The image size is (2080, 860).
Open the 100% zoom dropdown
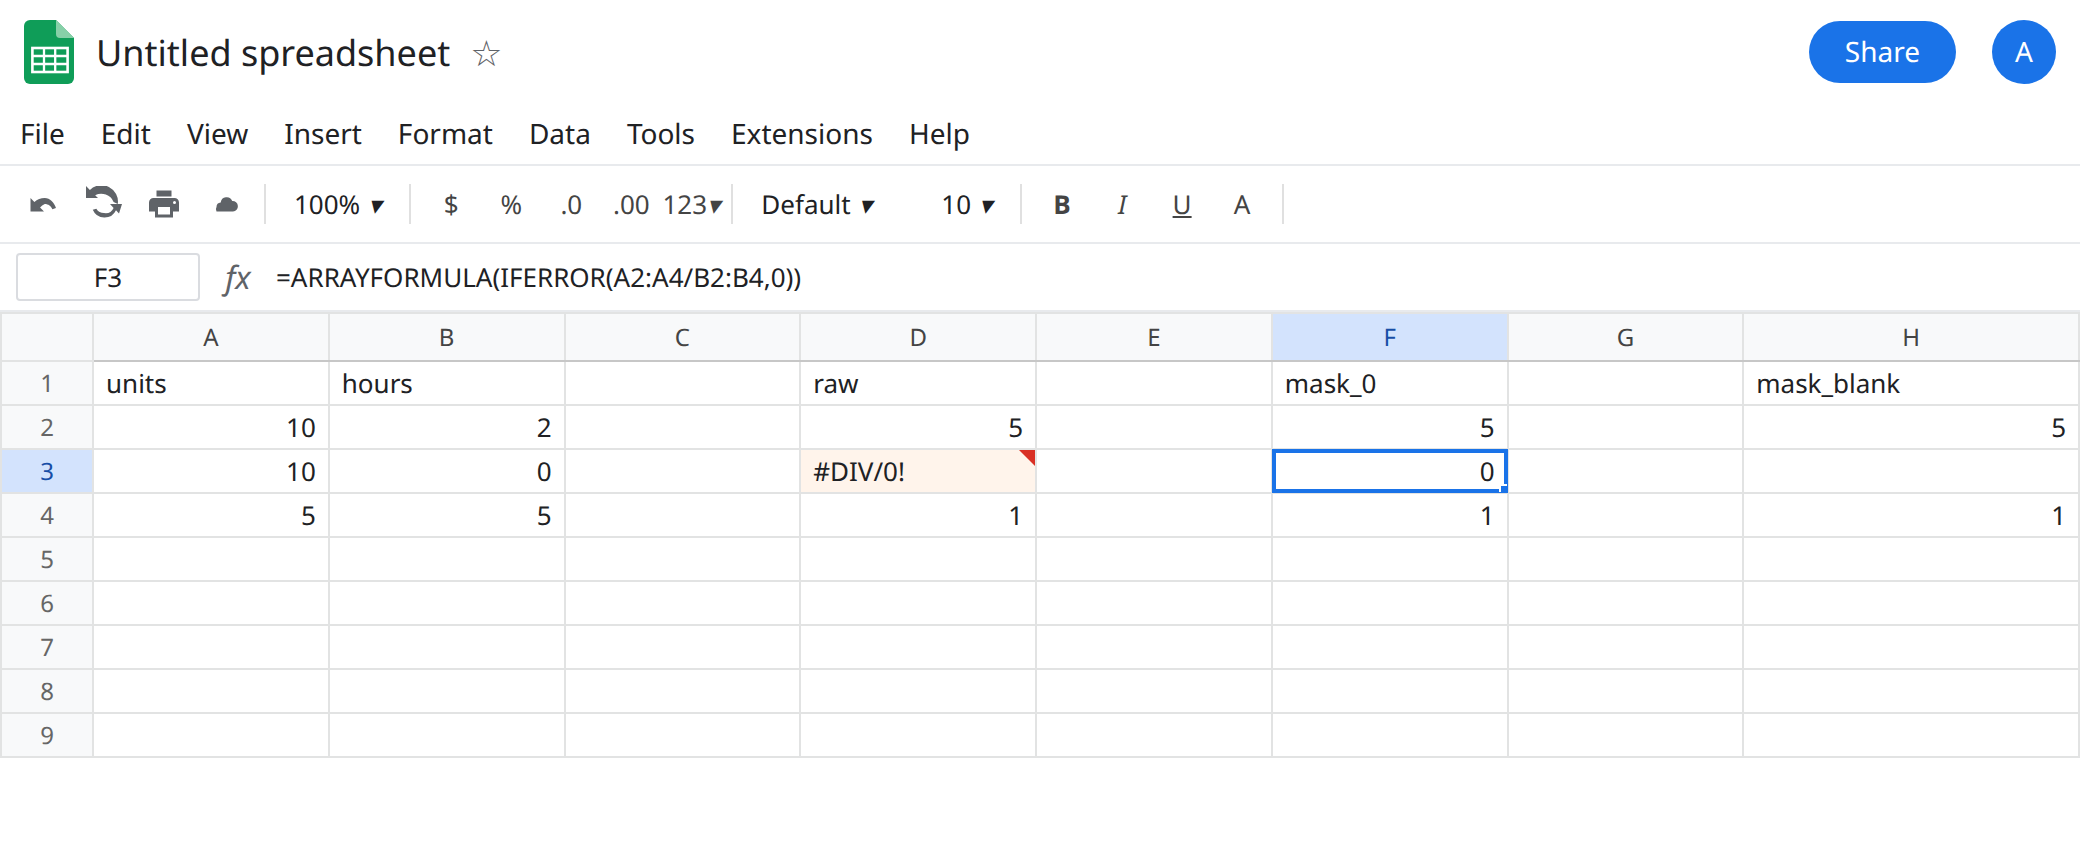point(339,205)
